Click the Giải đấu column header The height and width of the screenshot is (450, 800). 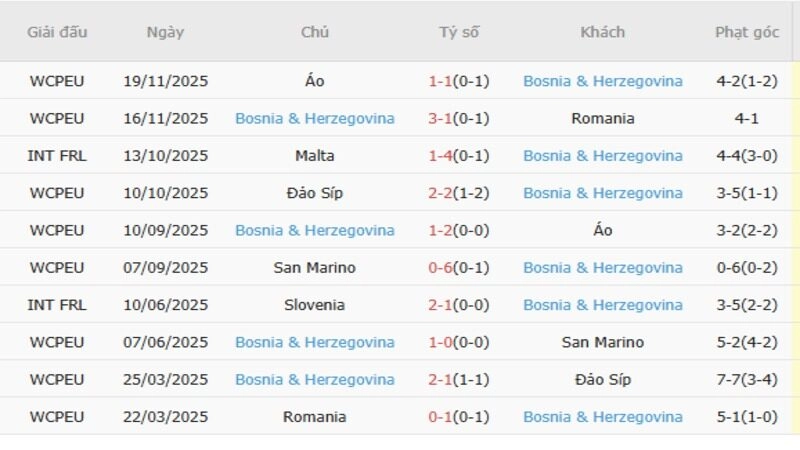(x=57, y=32)
